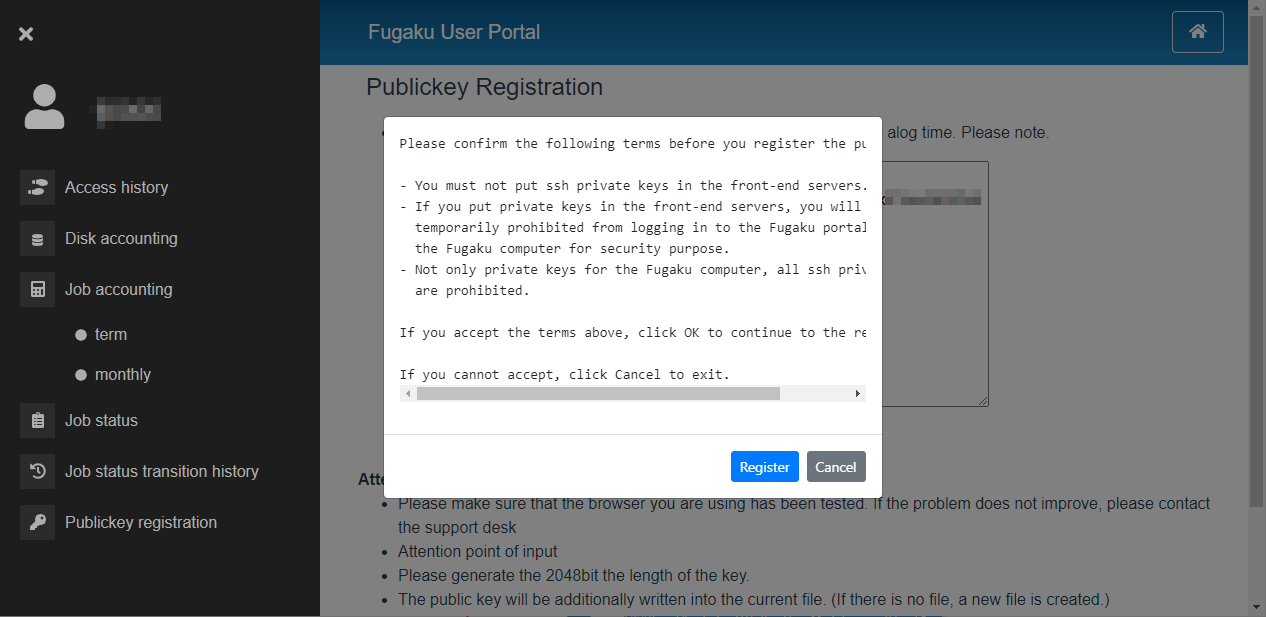Image resolution: width=1266 pixels, height=617 pixels.
Task: Close the sidebar with the X icon
Action: (x=26, y=34)
